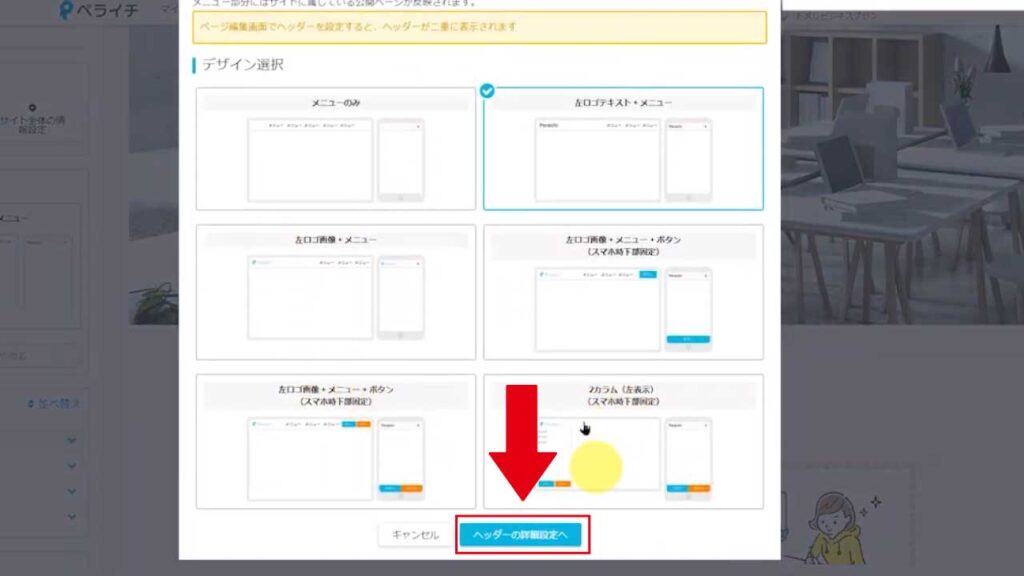This screenshot has height=576, width=1024.
Task: Choose the 左ロゴ画像・メニュー design card
Action: coord(336,292)
